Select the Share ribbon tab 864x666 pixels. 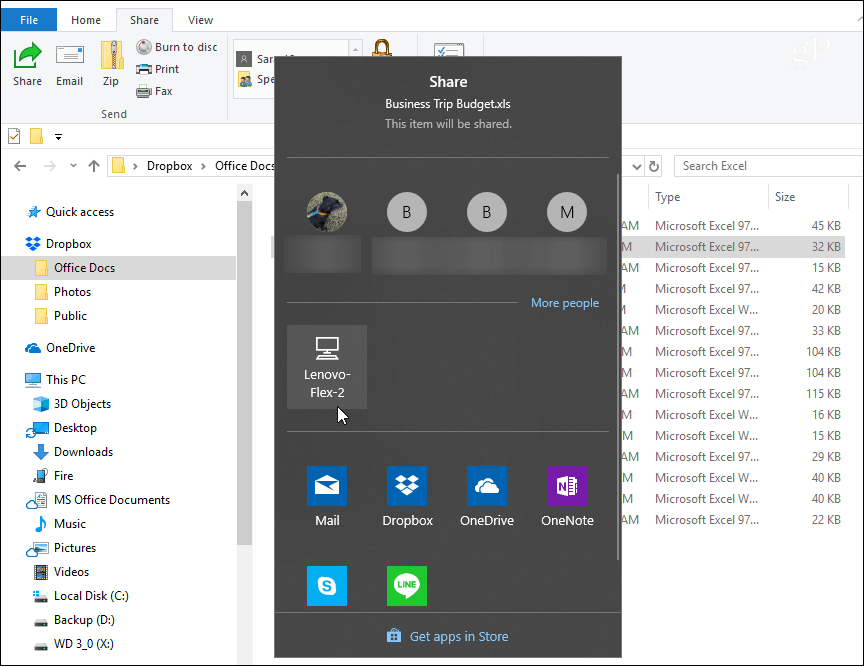pyautogui.click(x=144, y=20)
